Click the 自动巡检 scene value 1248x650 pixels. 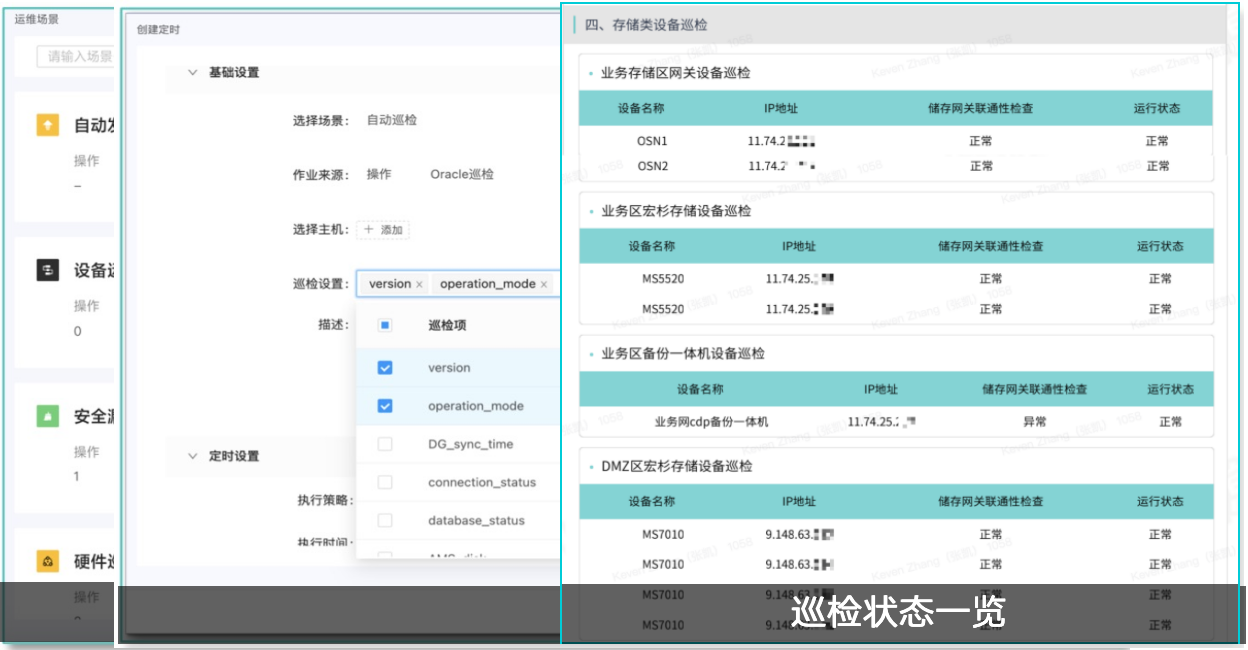click(x=392, y=120)
